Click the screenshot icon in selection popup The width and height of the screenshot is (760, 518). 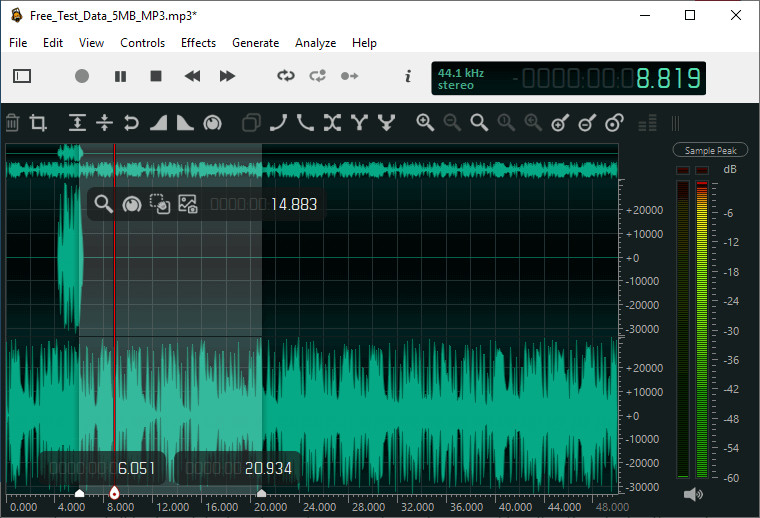click(x=188, y=204)
